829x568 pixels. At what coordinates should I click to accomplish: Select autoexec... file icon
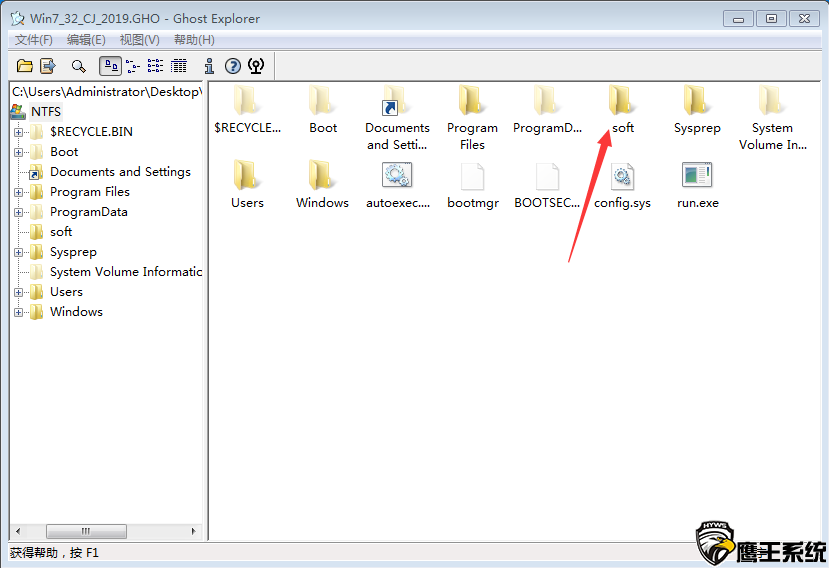pyautogui.click(x=397, y=175)
